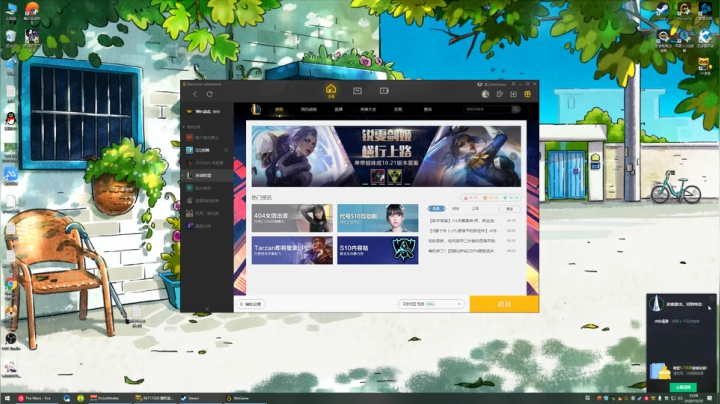Open the download manager icon
Viewport: 720px width, 404px height.
pos(513,94)
